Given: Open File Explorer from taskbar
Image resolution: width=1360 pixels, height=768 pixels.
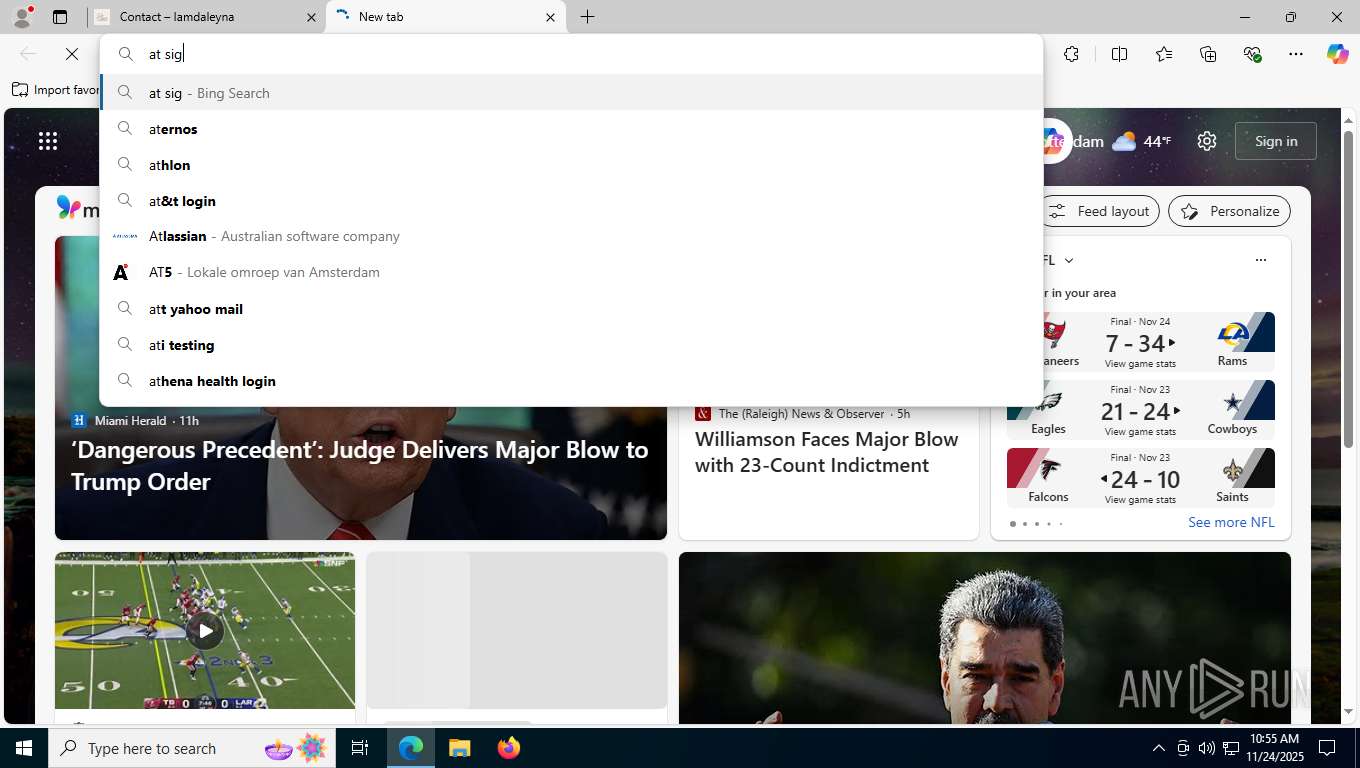Looking at the screenshot, I should [x=459, y=748].
